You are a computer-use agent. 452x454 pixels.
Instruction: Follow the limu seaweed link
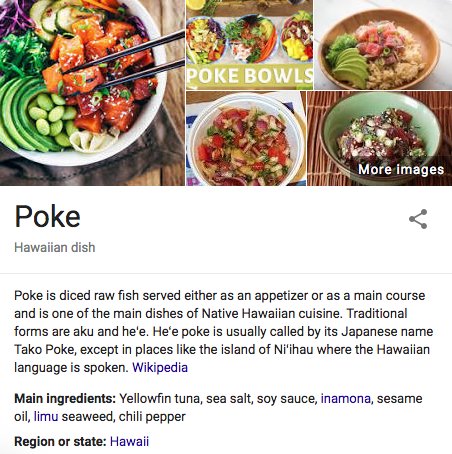46,416
